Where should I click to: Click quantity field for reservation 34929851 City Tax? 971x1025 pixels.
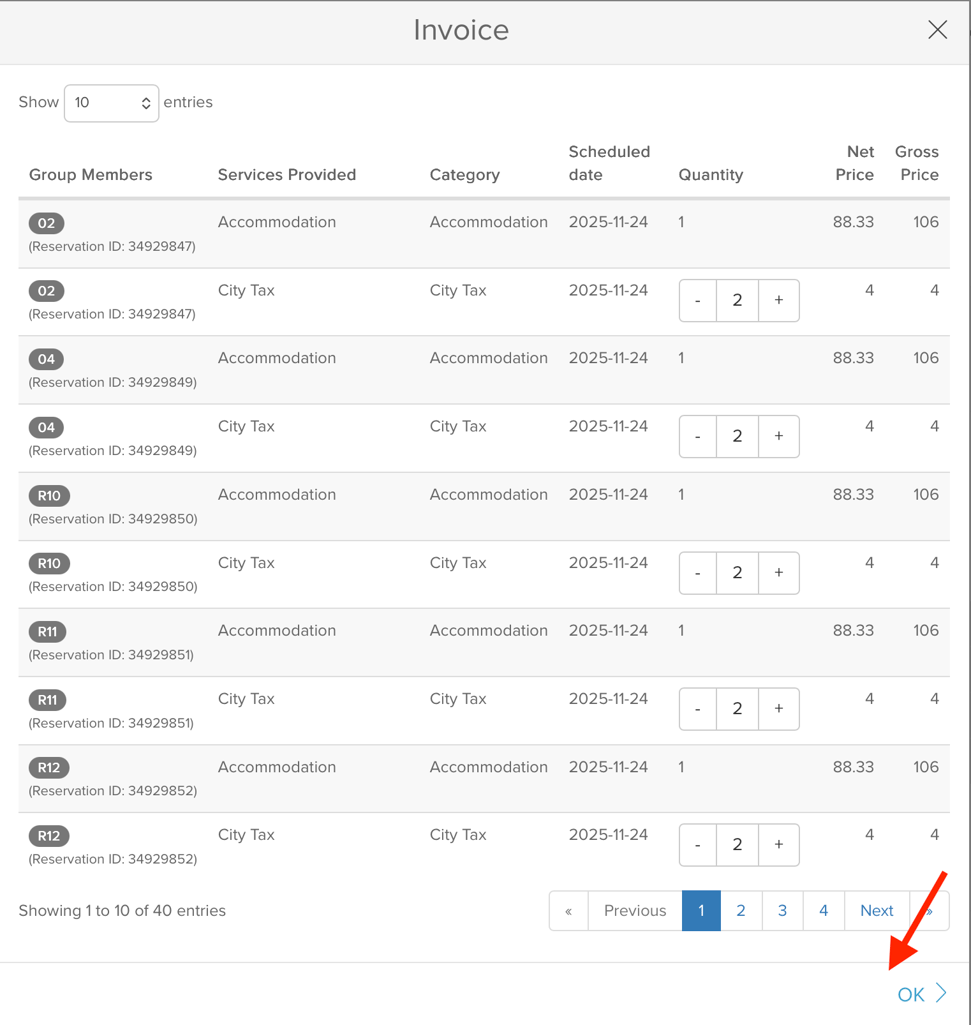click(x=738, y=709)
